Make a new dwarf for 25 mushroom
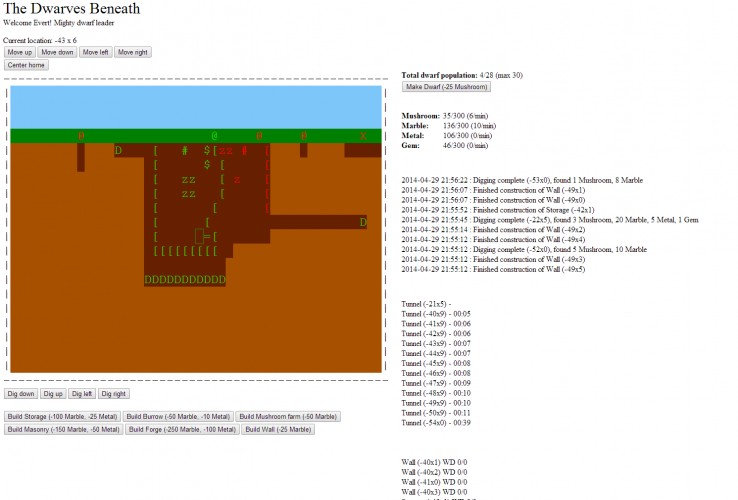738x500 pixels. (x=446, y=87)
